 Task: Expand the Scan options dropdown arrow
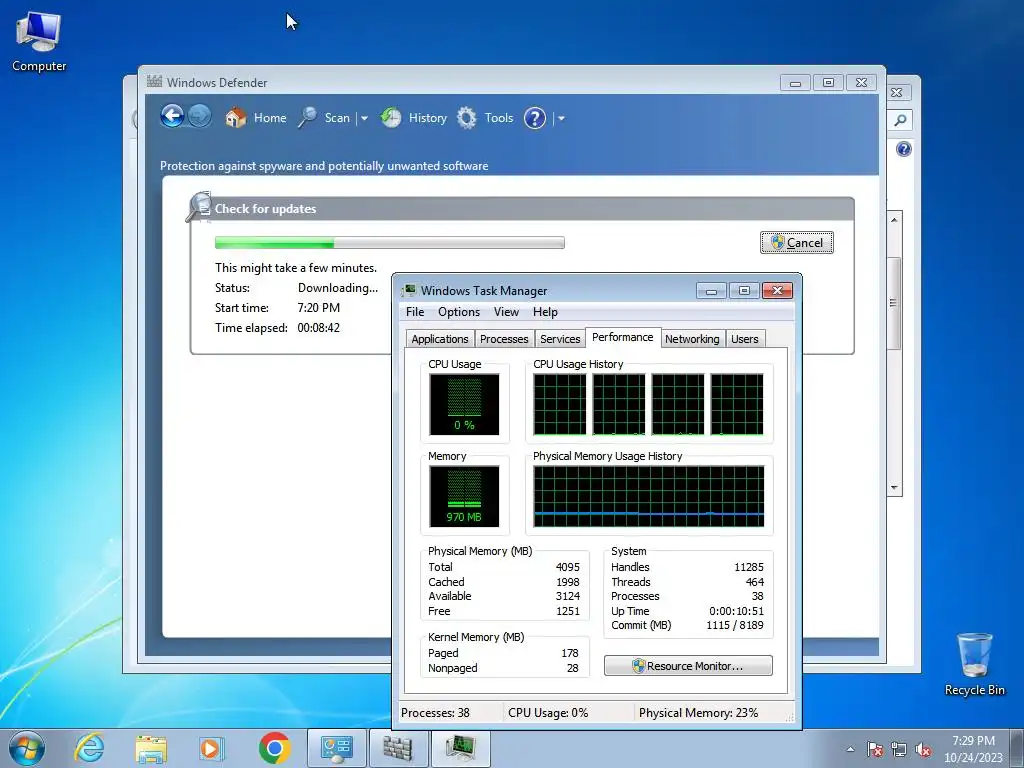pos(364,118)
